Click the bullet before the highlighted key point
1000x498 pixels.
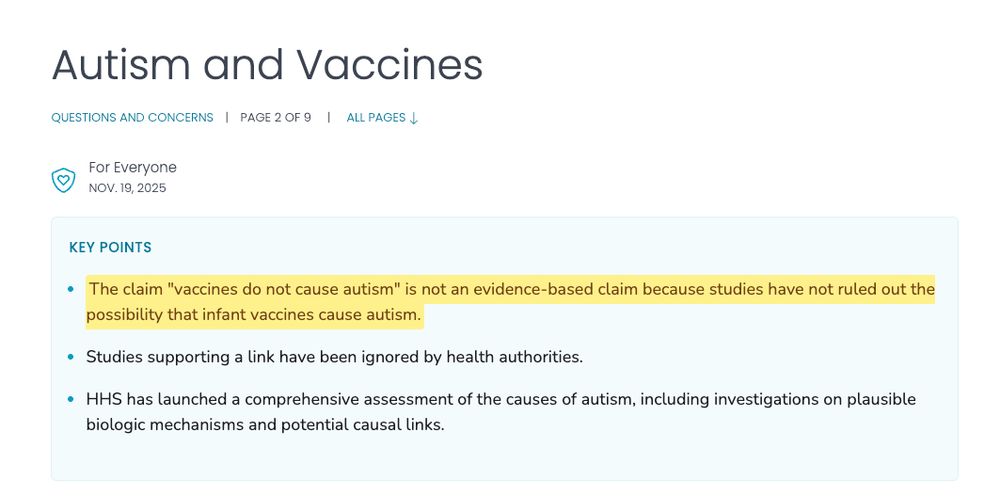click(x=71, y=290)
